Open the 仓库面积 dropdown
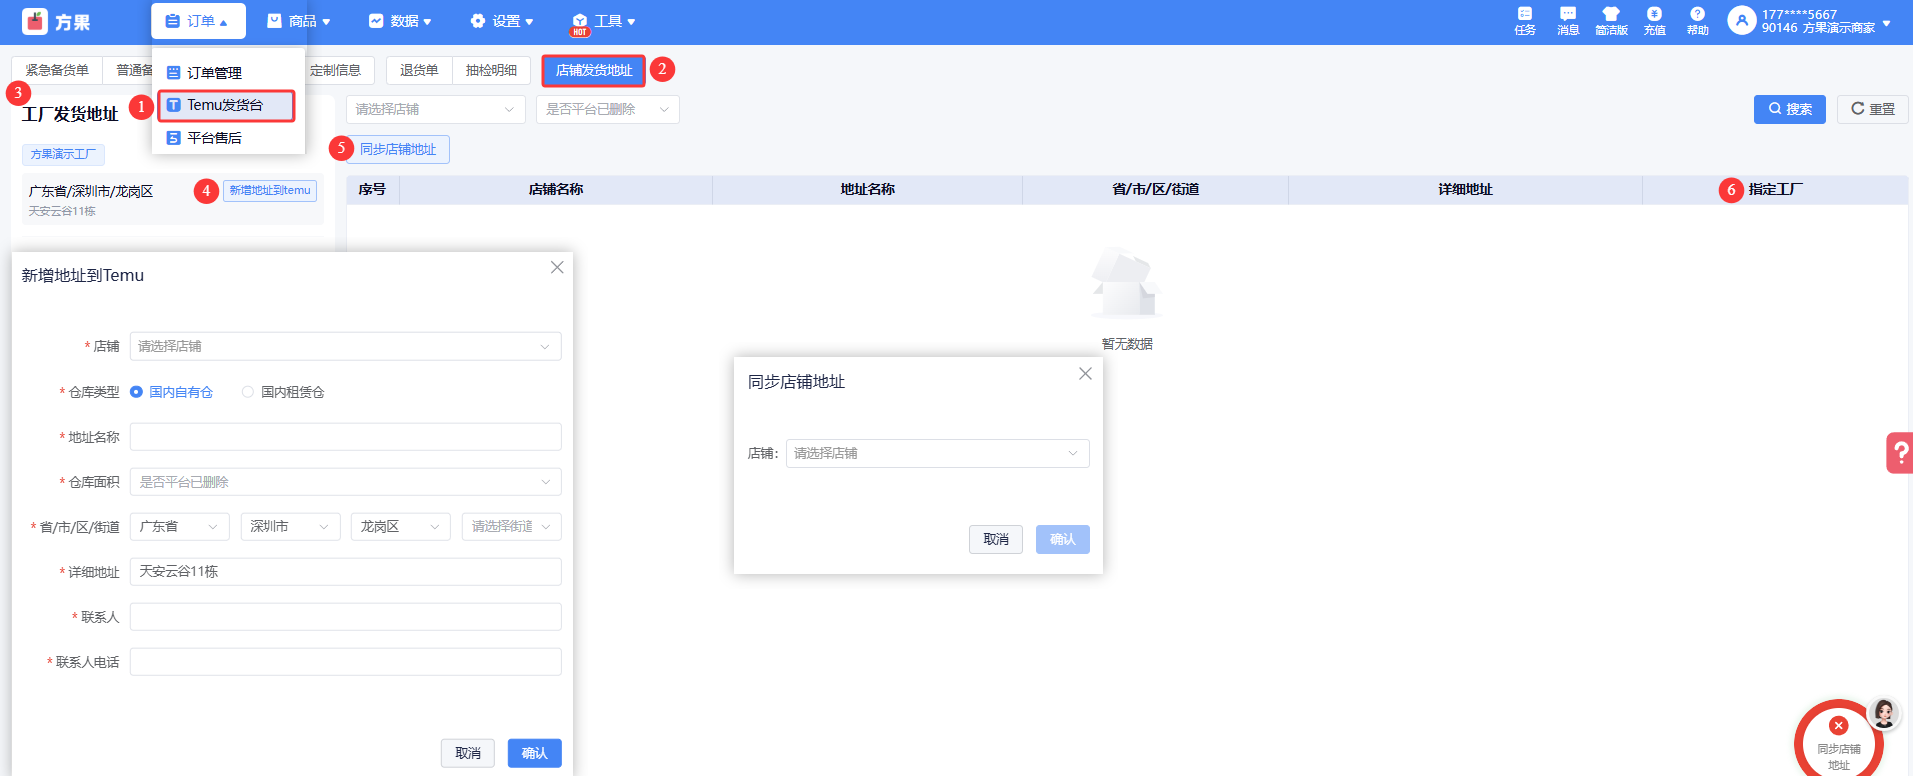This screenshot has width=1913, height=776. [345, 482]
